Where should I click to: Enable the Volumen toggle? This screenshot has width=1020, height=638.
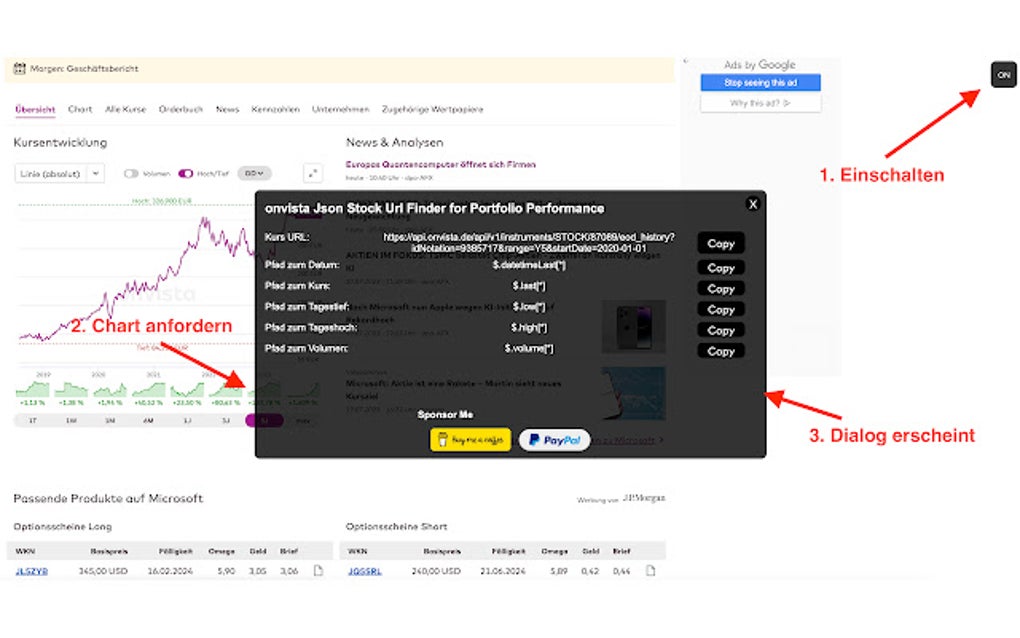(x=129, y=172)
